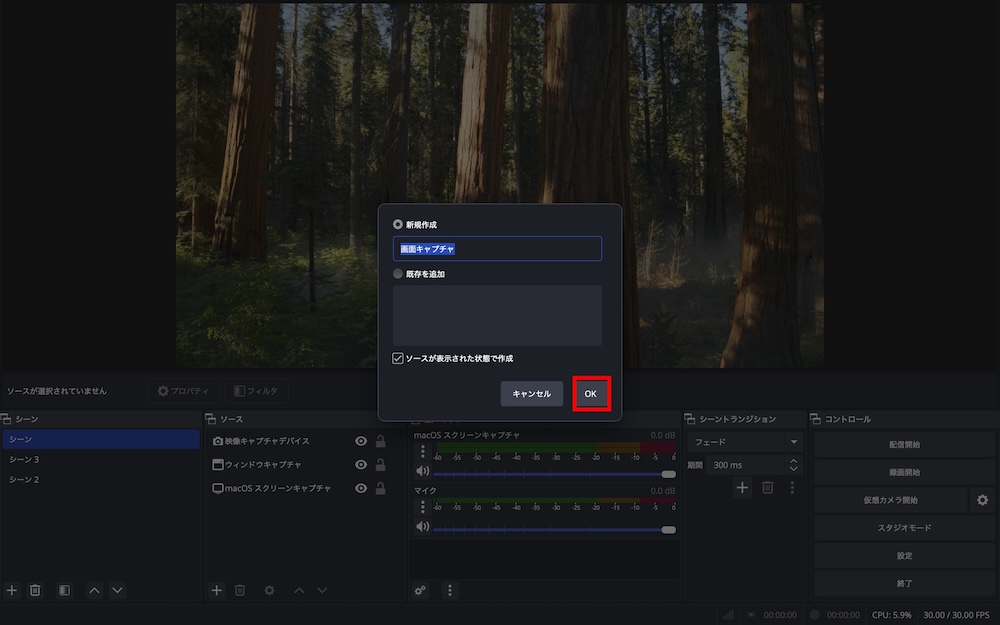The width and height of the screenshot is (1000, 625).
Task: Click the 30.00 / 30.00 FPS status text
Action: pyautogui.click(x=956, y=615)
